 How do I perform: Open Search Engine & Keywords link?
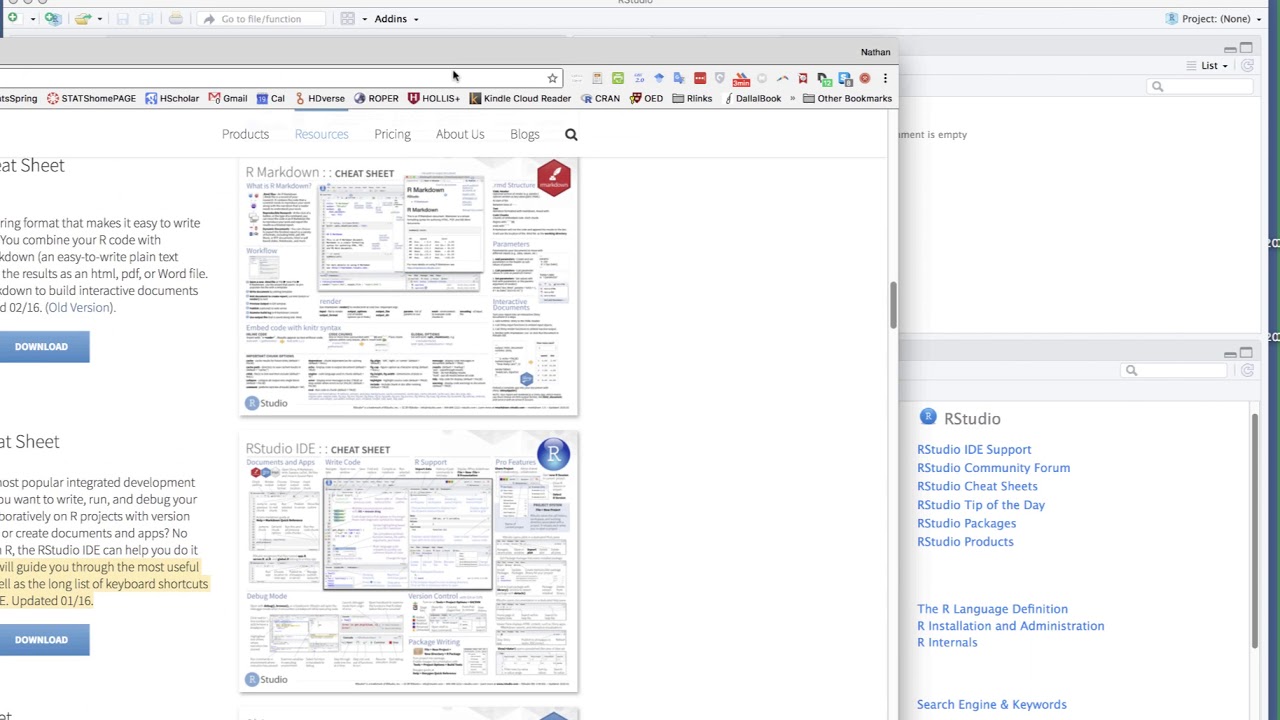[x=991, y=705]
